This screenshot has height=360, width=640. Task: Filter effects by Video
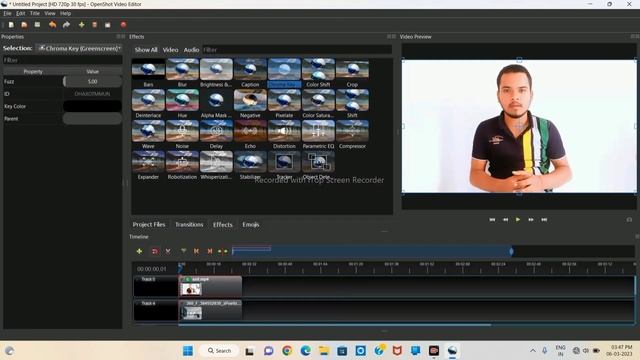point(170,50)
